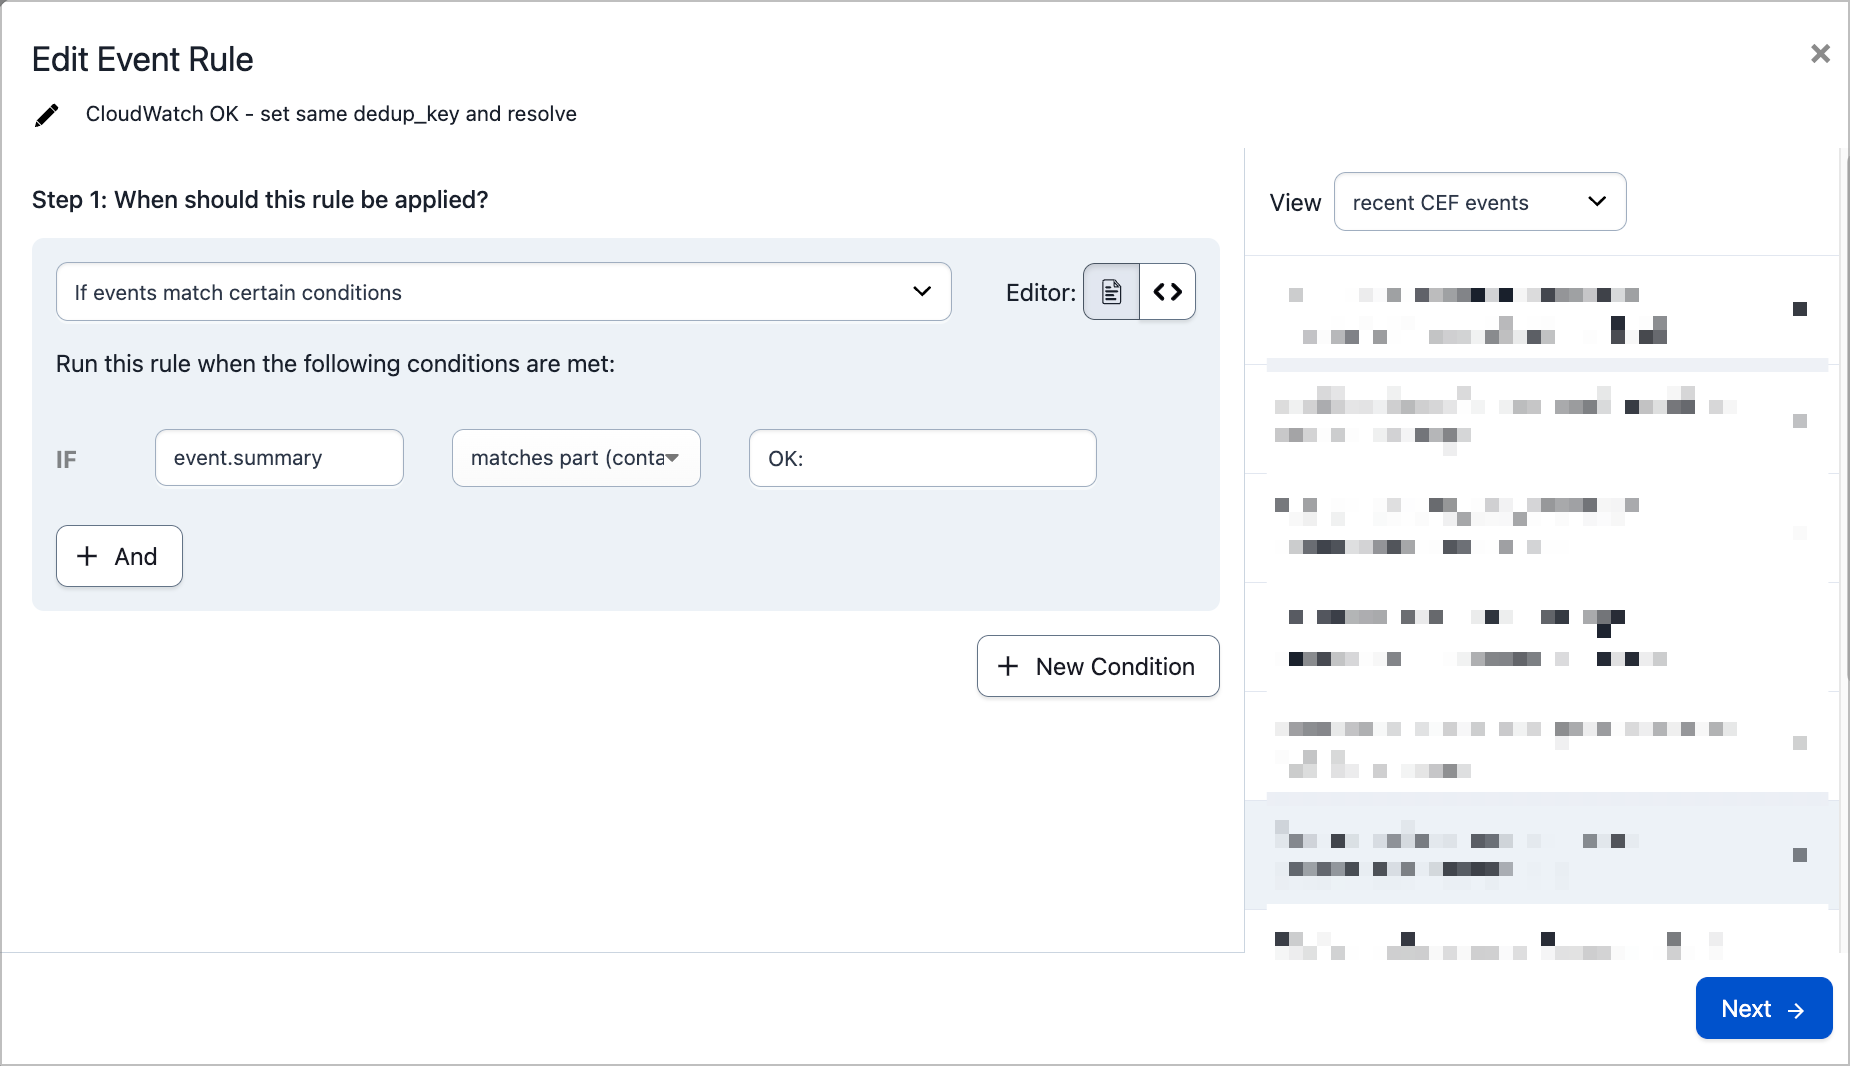Click the plus icon on New Condition
This screenshot has height=1066, width=1850.
pos(1007,666)
